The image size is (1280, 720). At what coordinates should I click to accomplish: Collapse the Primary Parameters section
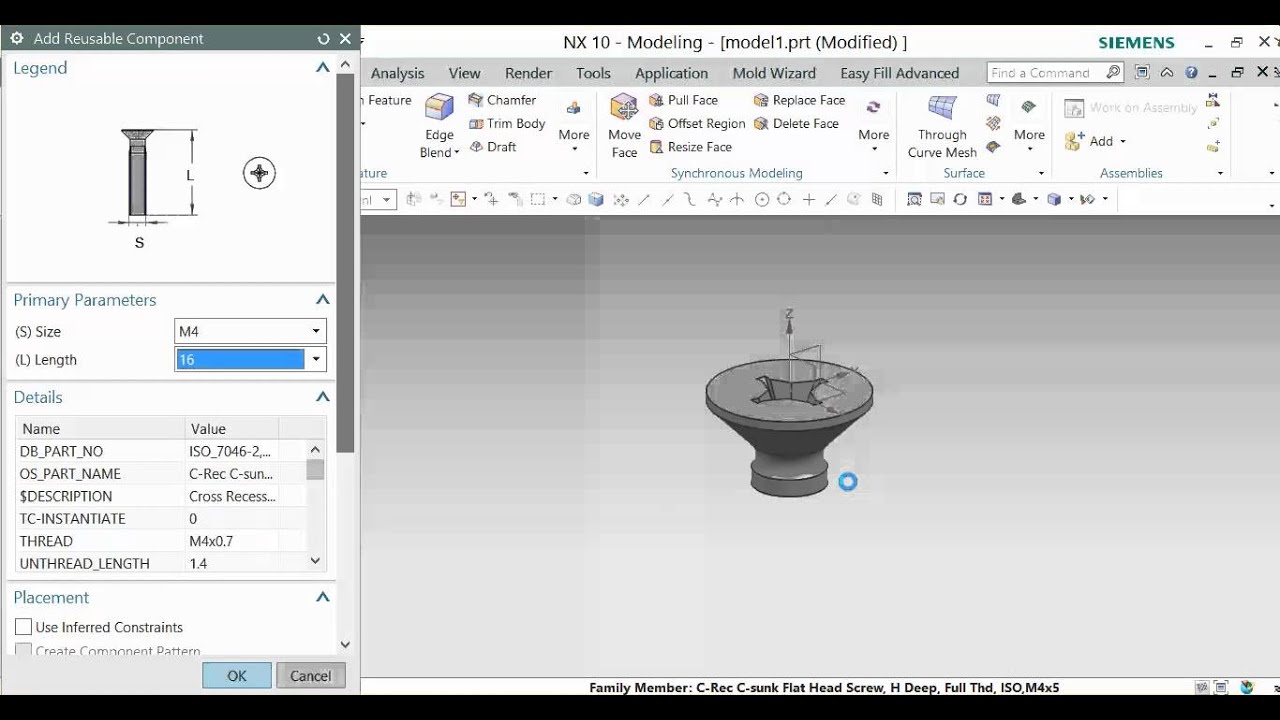322,300
